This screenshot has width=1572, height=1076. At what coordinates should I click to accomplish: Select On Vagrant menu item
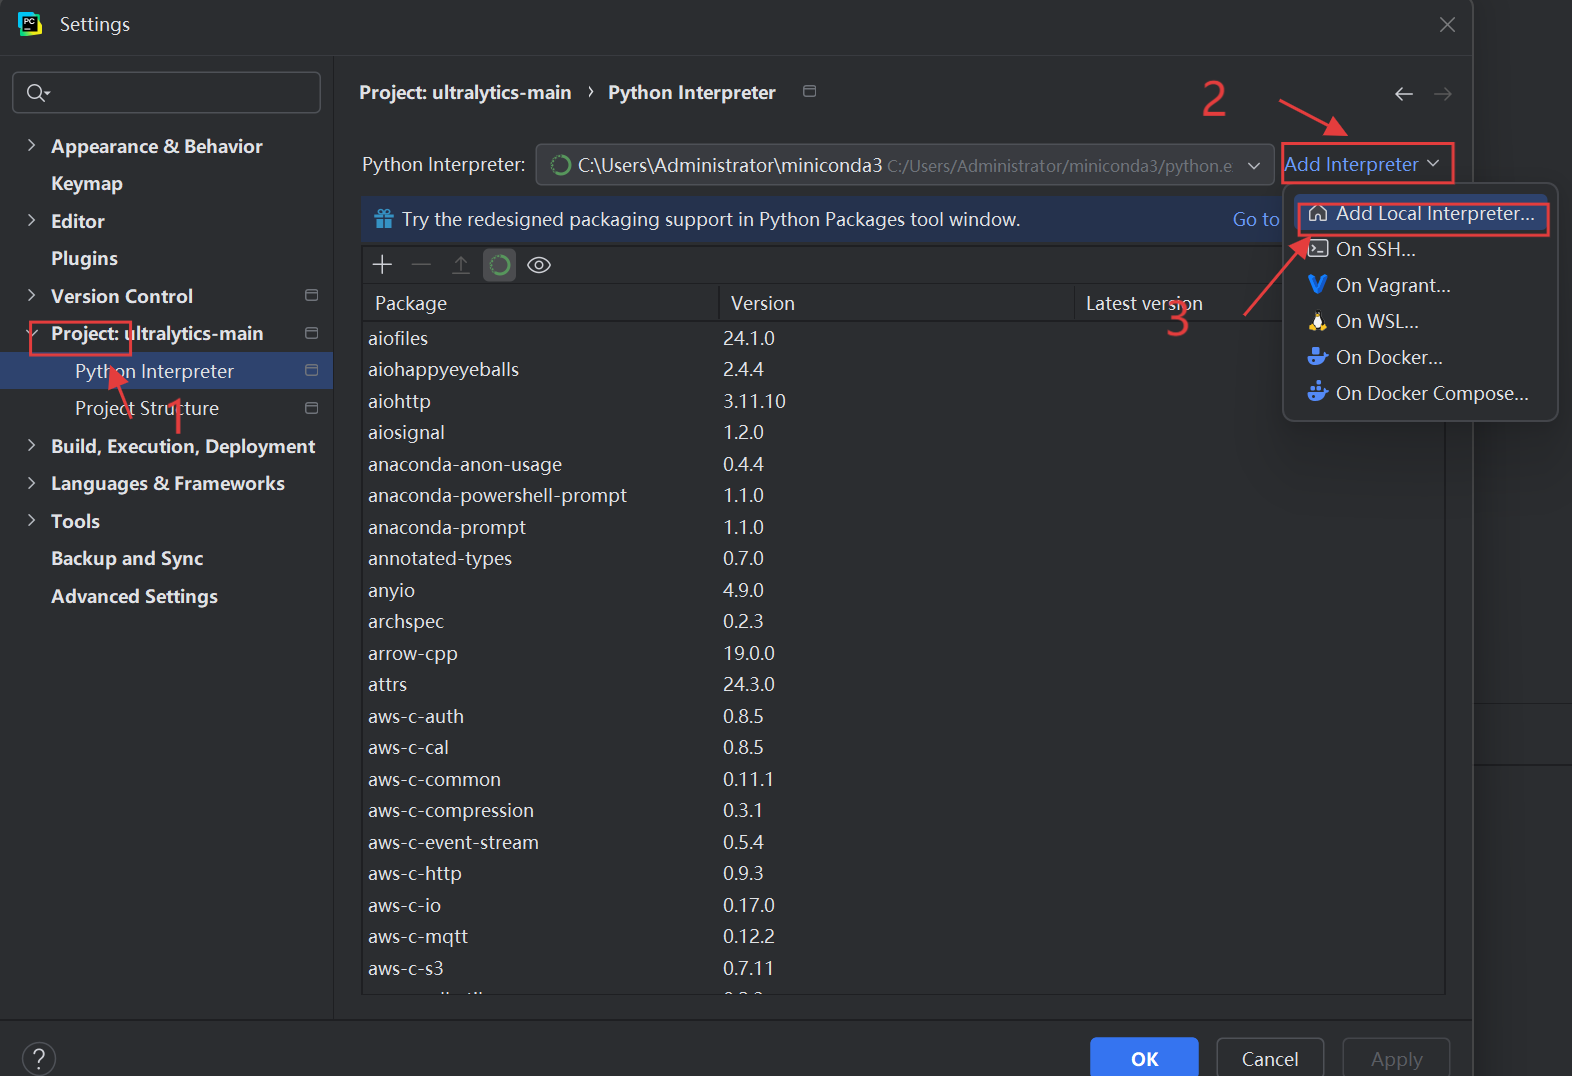1420,285
